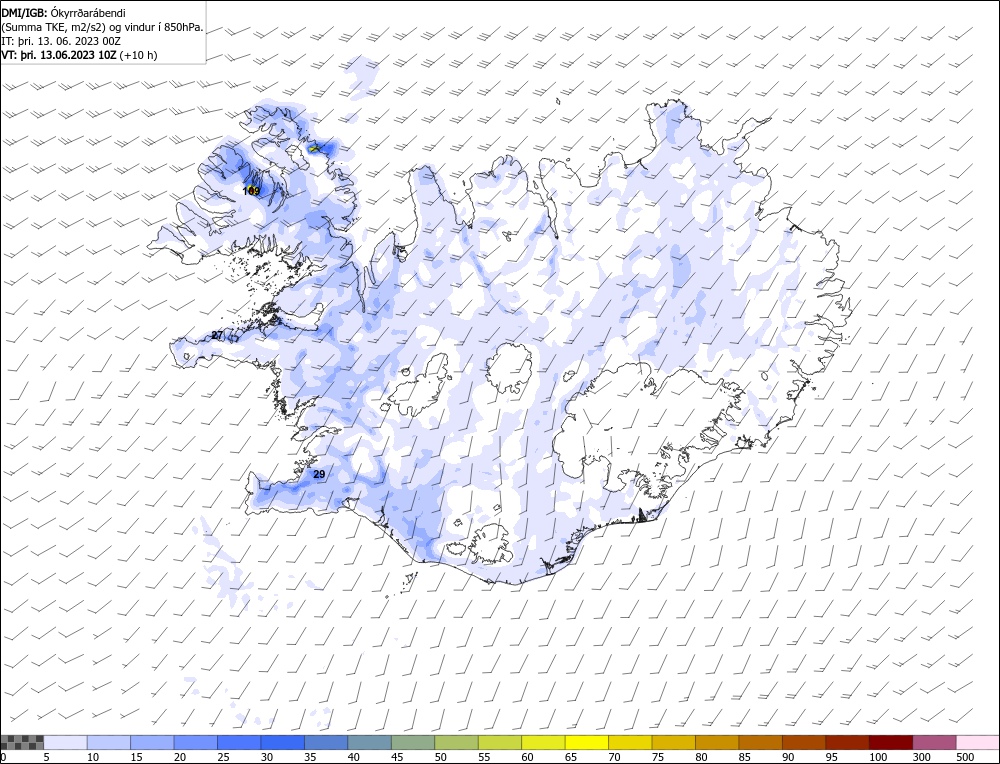This screenshot has height=764, width=1000.
Task: Click the checkered legend swatch for 0 to 5
Action: [22, 742]
